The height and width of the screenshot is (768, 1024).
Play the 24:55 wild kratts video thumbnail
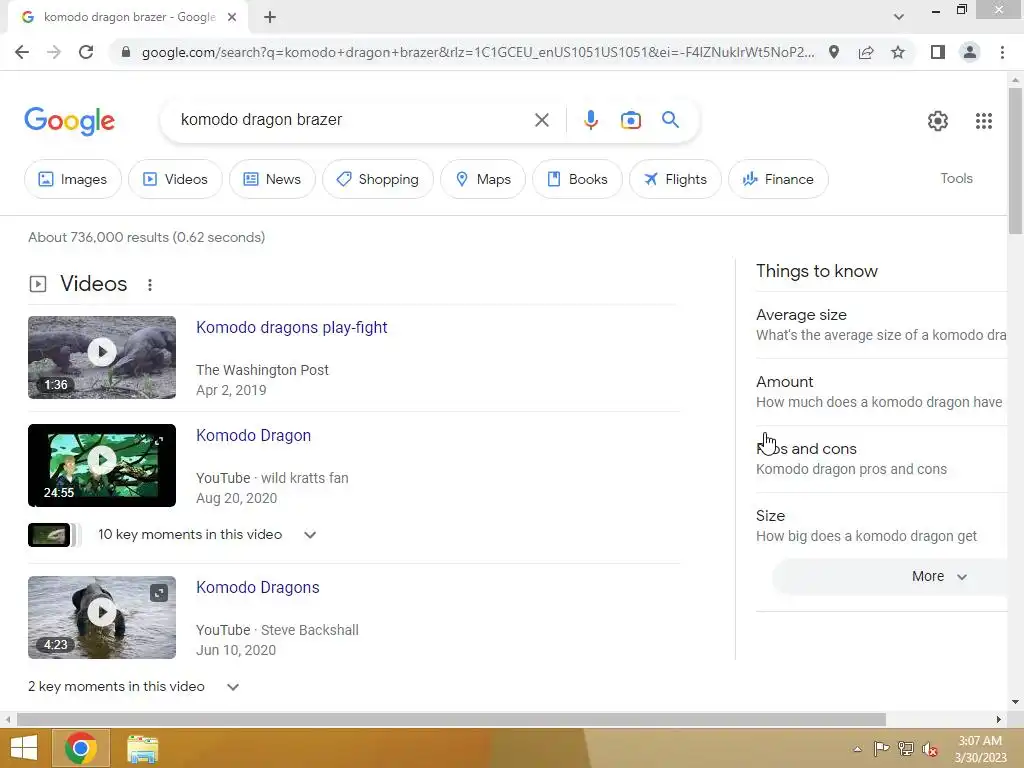[102, 465]
